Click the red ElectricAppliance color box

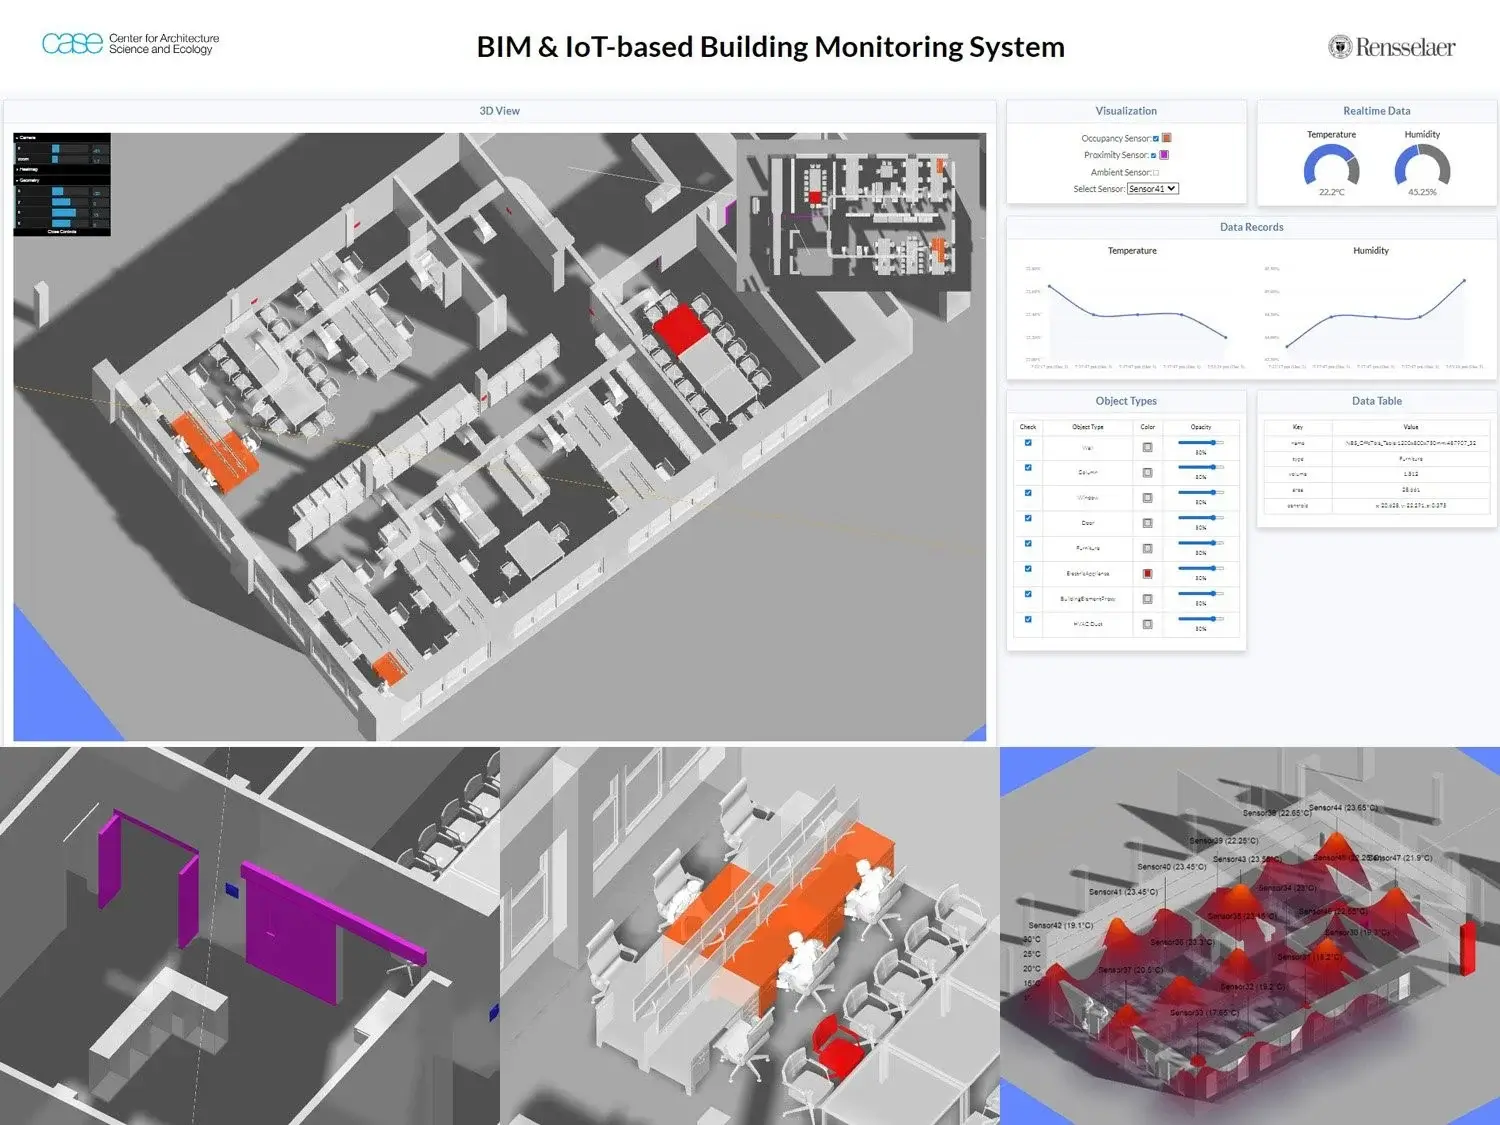click(x=1147, y=573)
